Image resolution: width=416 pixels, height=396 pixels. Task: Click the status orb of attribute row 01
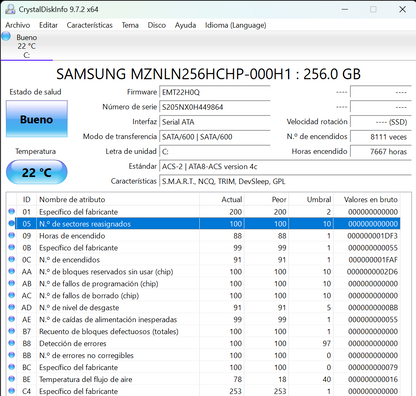pyautogui.click(x=12, y=211)
